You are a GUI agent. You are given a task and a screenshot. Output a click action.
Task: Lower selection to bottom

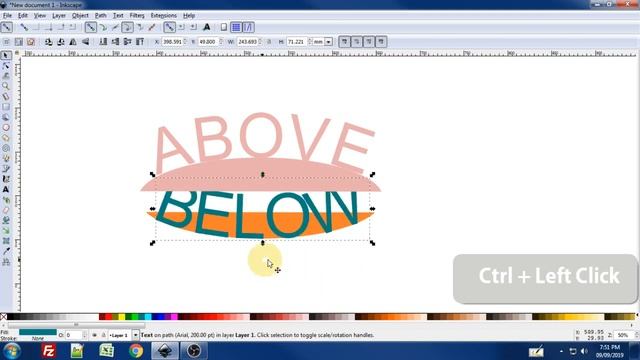tap(103, 42)
